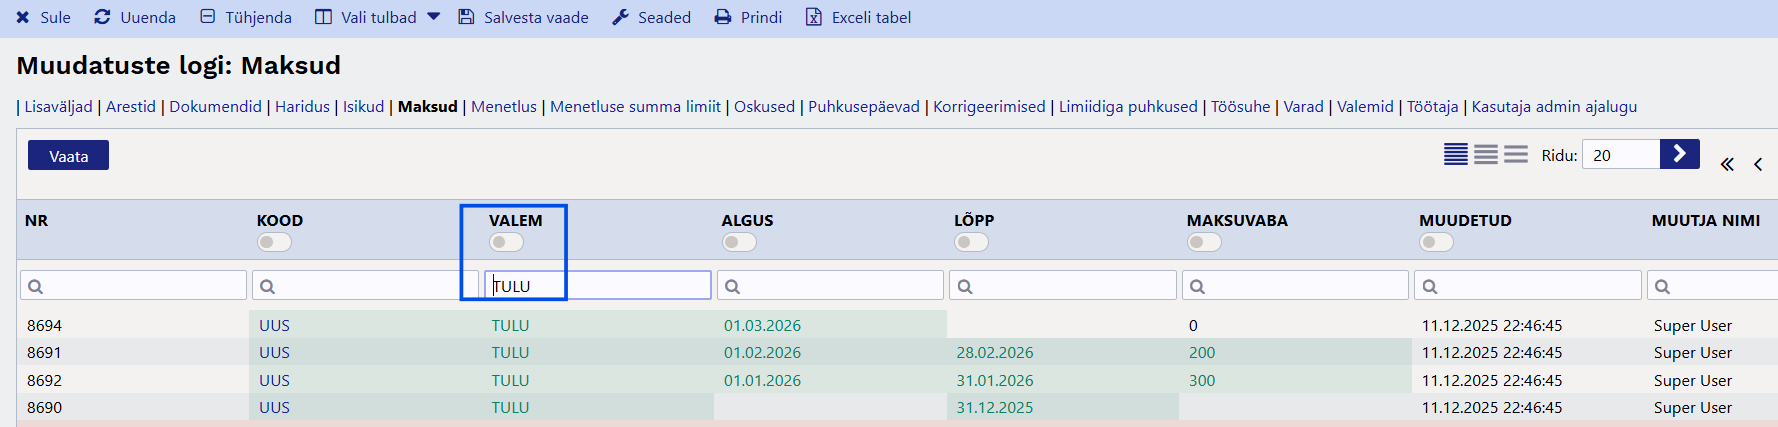Click the Sule close icon
The image size is (1778, 427).
pyautogui.click(x=23, y=17)
